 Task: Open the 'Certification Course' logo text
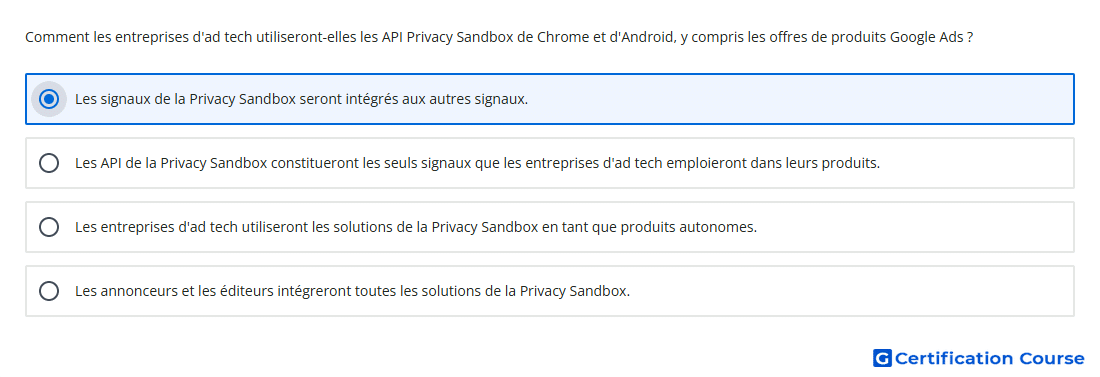pyautogui.click(x=989, y=359)
